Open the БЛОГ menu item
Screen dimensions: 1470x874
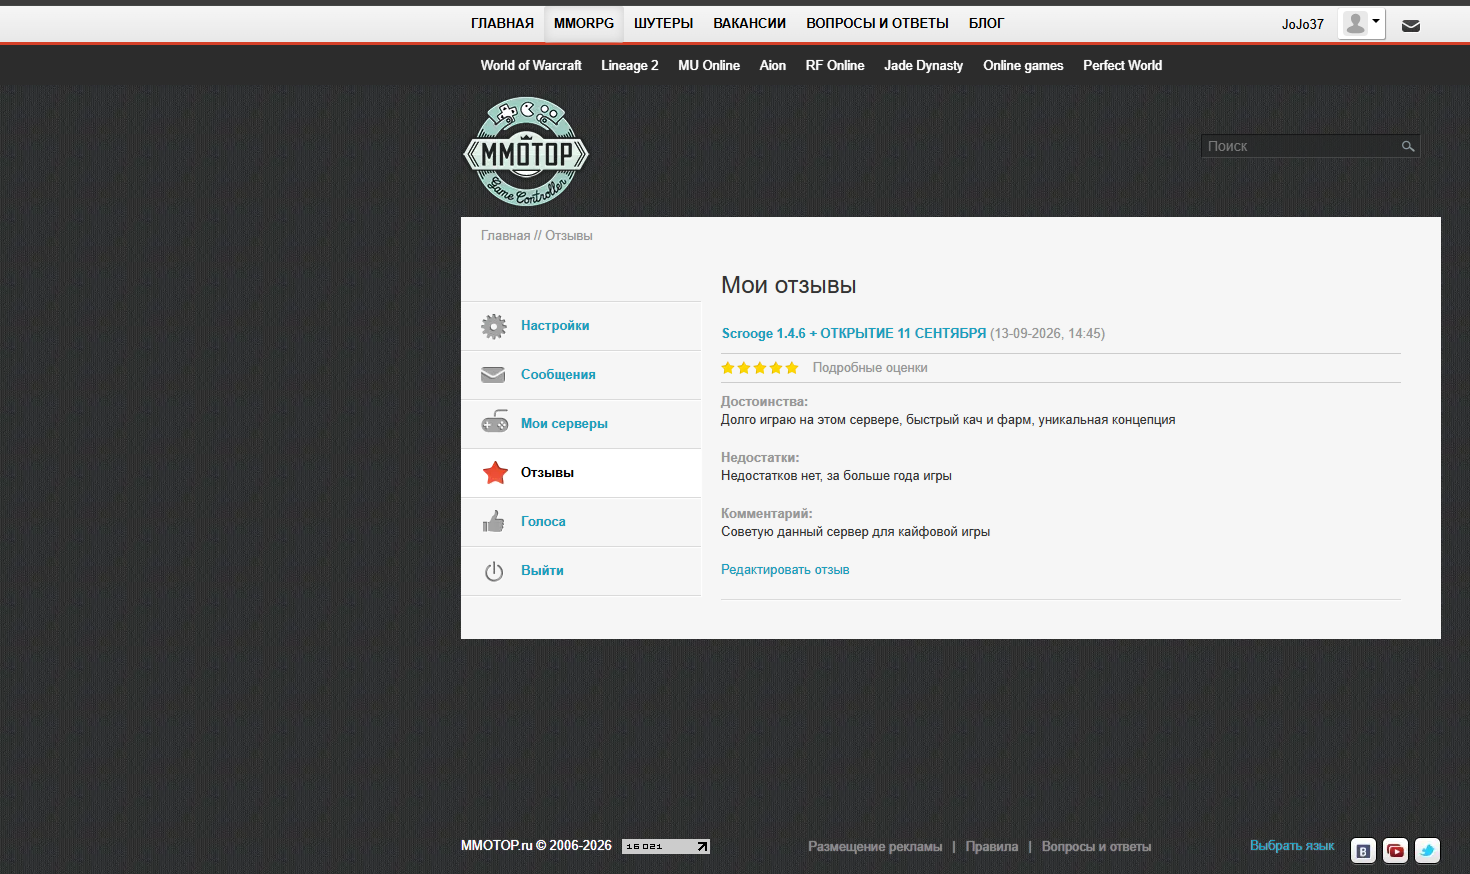point(986,23)
